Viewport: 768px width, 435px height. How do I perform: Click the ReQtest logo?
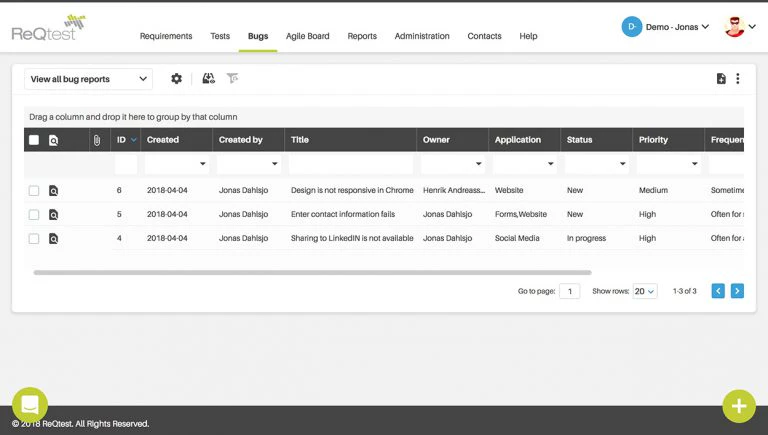pos(48,28)
